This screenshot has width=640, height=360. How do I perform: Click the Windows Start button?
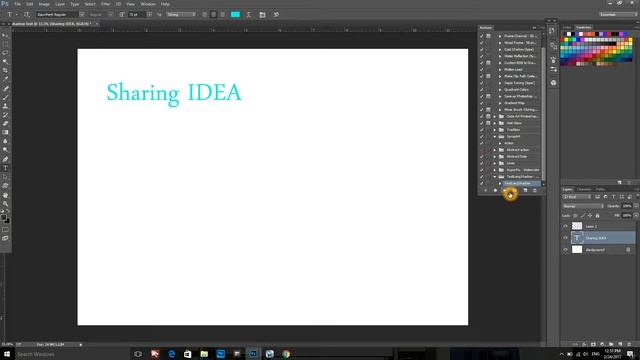coord(7,354)
